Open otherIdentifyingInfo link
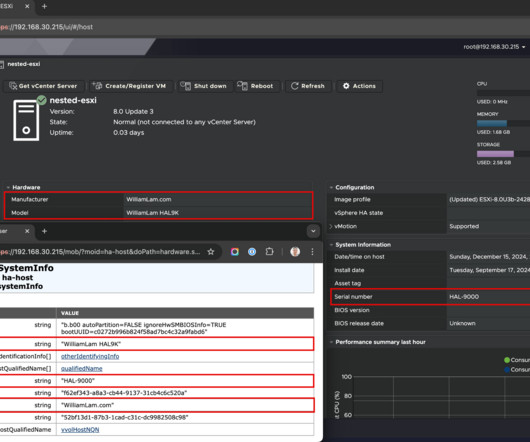530x442 pixels. tap(90, 357)
